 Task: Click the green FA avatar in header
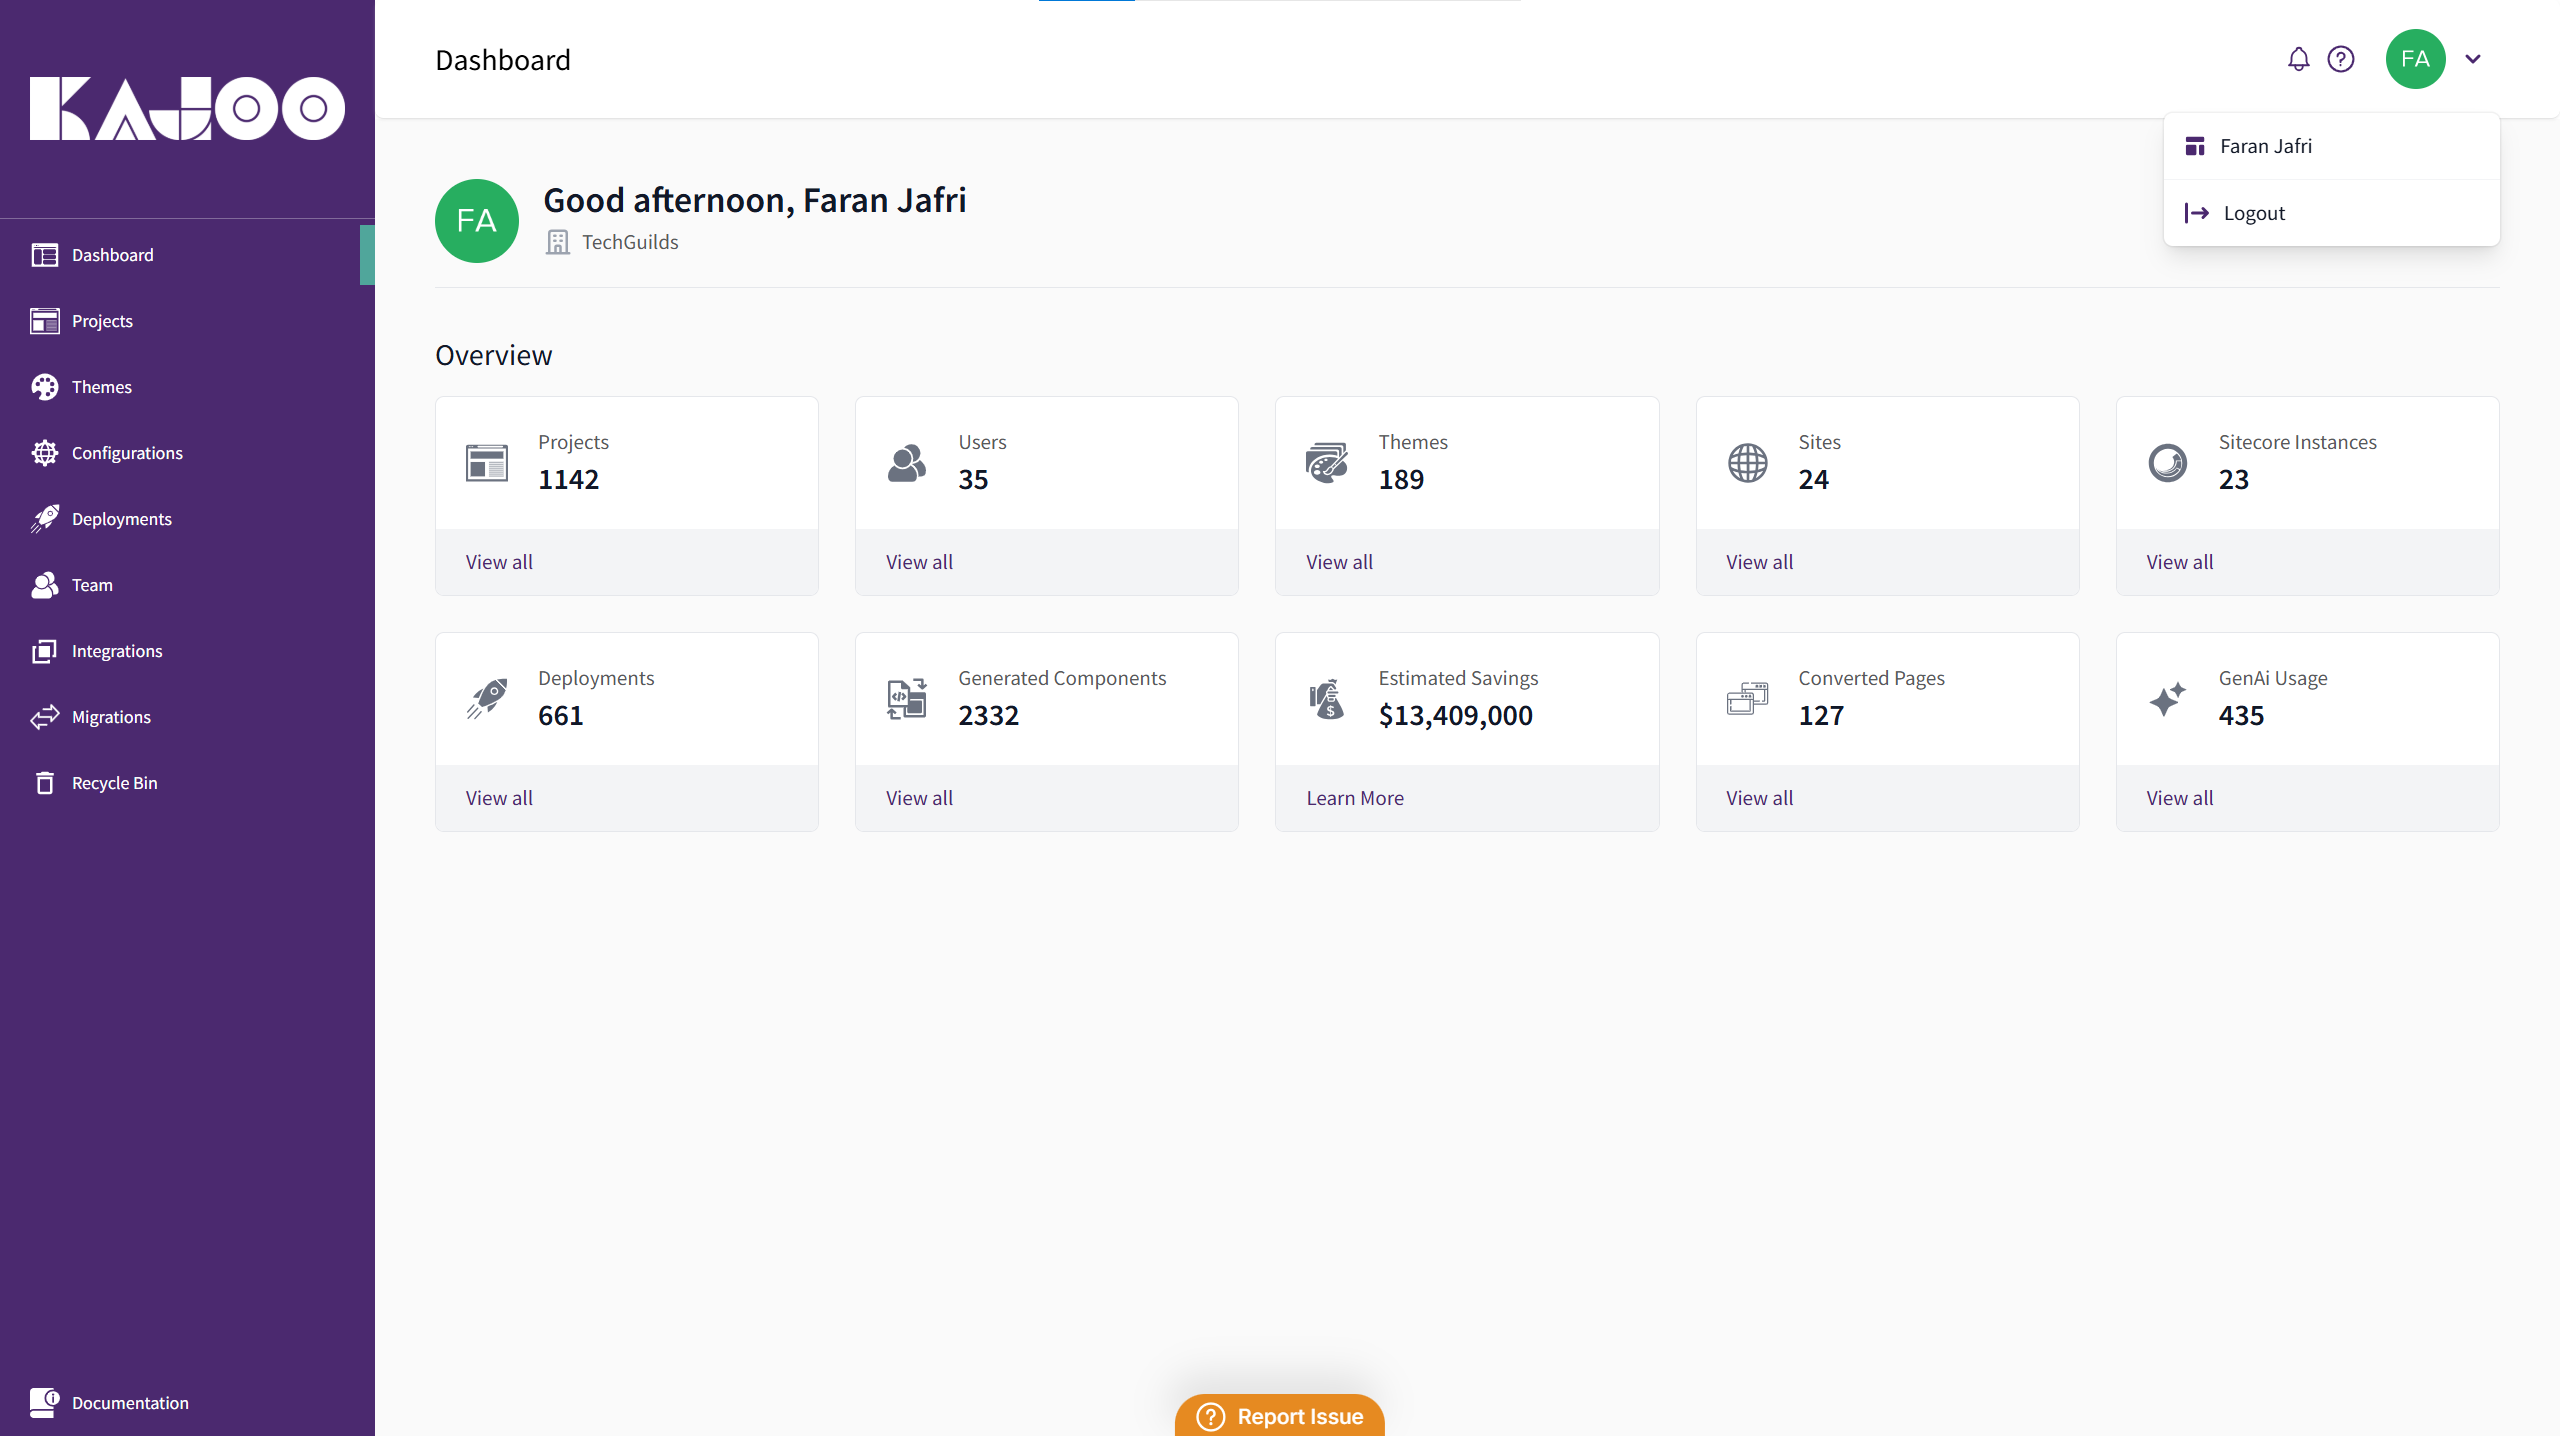2415,60
